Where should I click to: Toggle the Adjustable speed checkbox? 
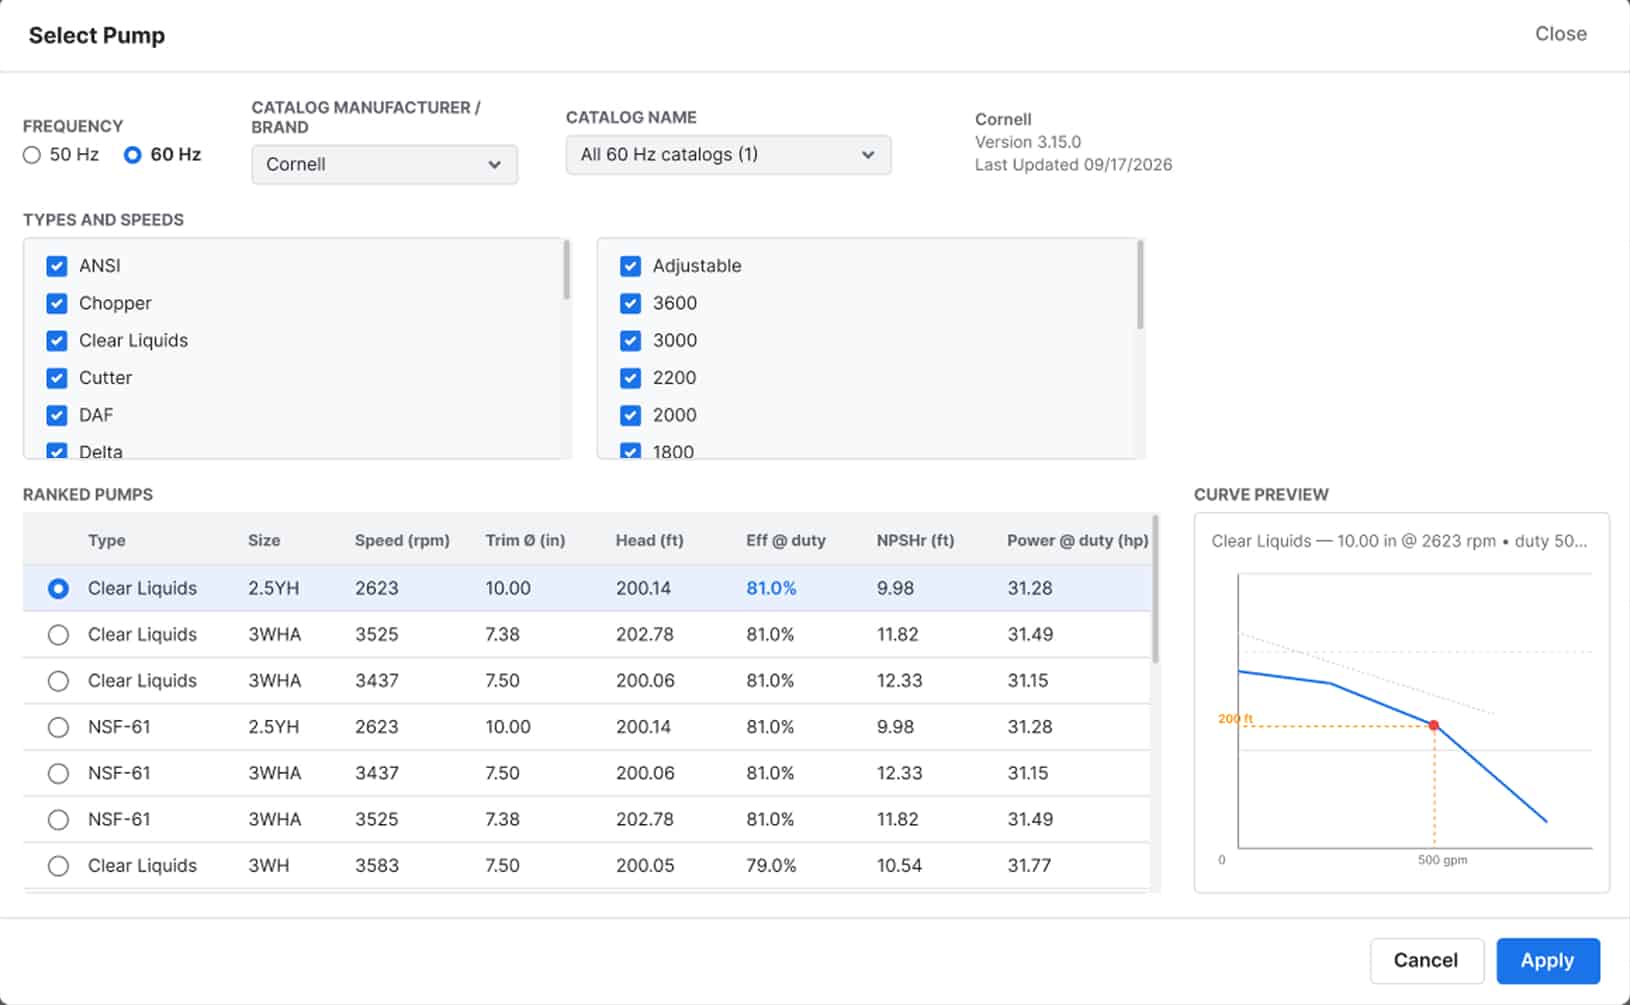630,266
